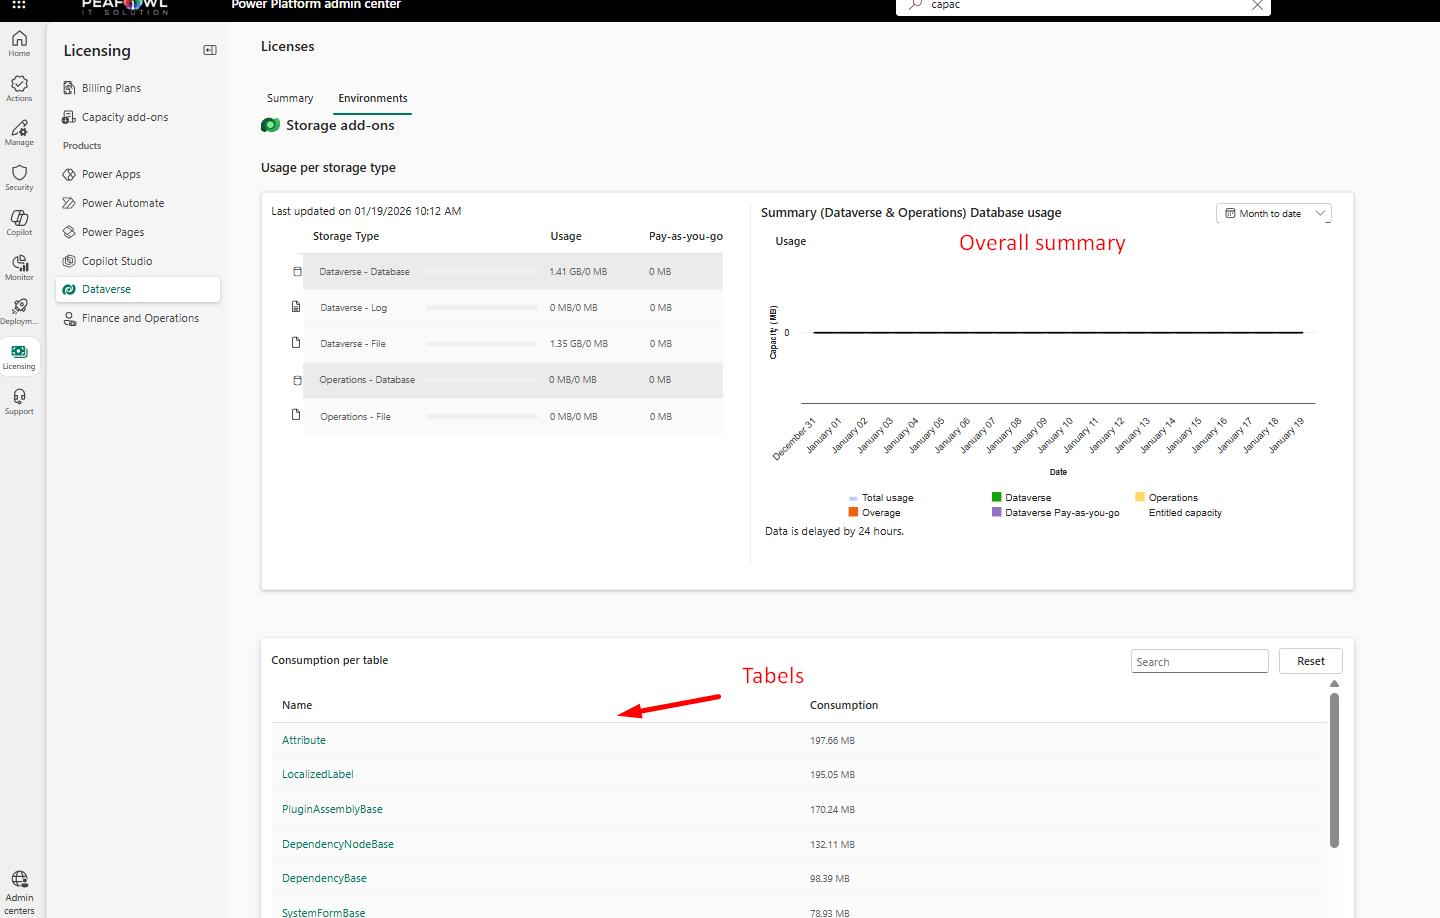Screen dimensions: 1440x918
Task: Click the Dataverse - Database row icon
Action: (297, 272)
